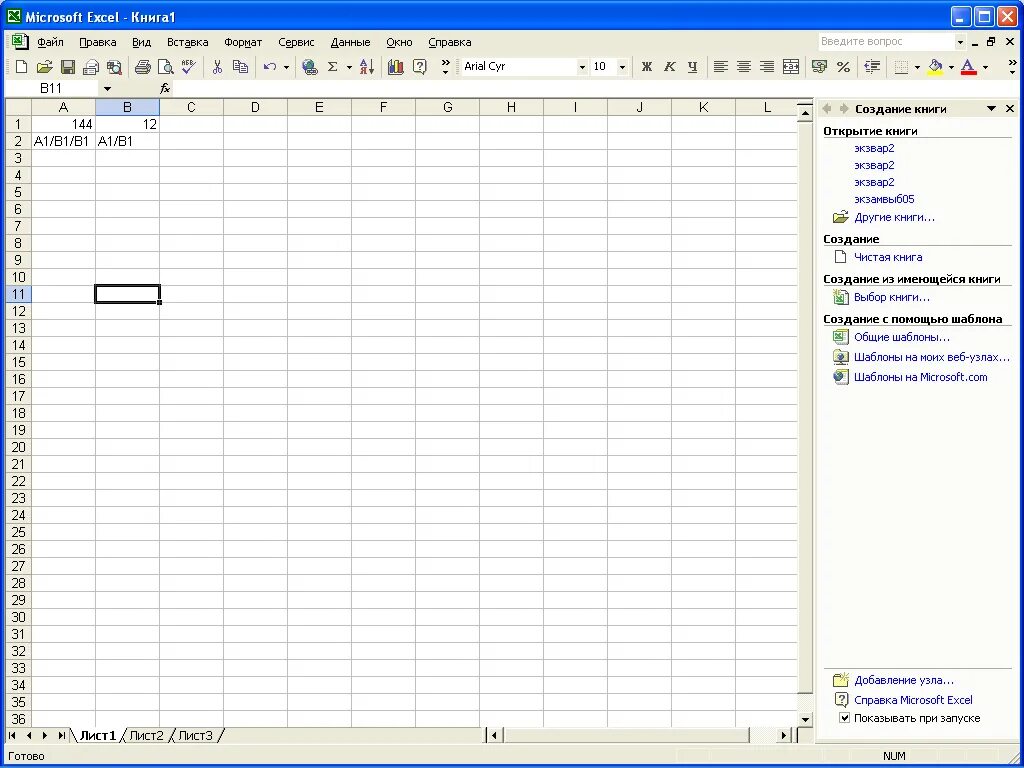Open Excel help question-mark icon
Viewport: 1024px width, 768px height.
click(x=419, y=67)
